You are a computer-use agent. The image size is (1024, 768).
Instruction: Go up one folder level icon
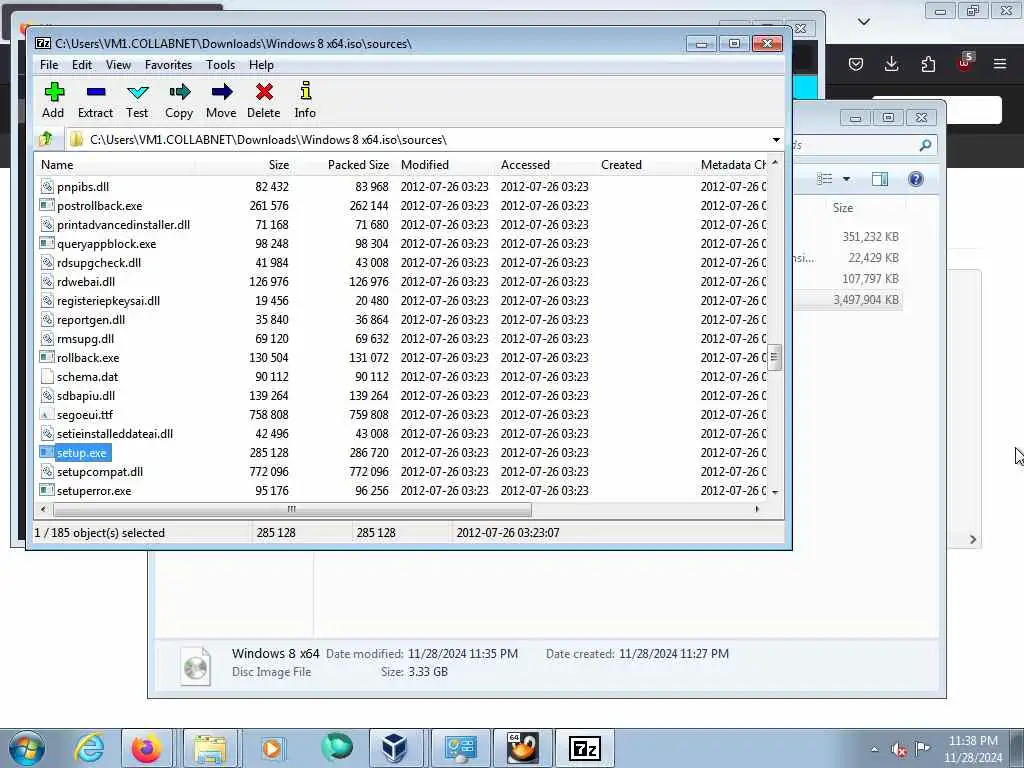pyautogui.click(x=46, y=139)
